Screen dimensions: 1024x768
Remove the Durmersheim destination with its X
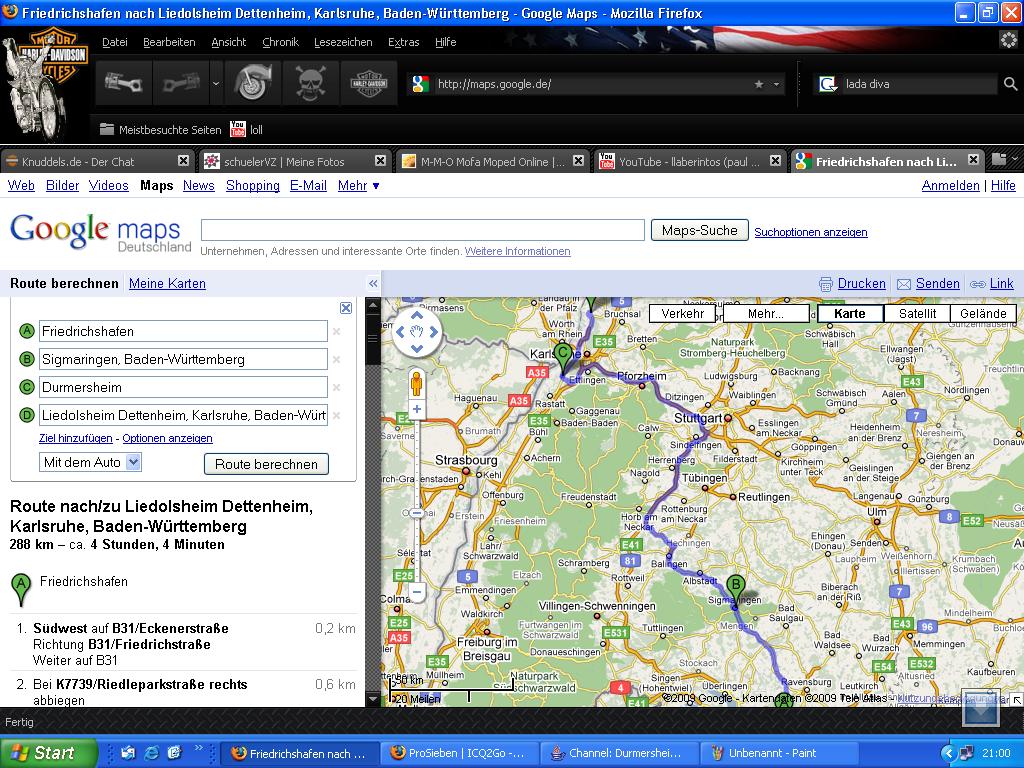point(337,388)
